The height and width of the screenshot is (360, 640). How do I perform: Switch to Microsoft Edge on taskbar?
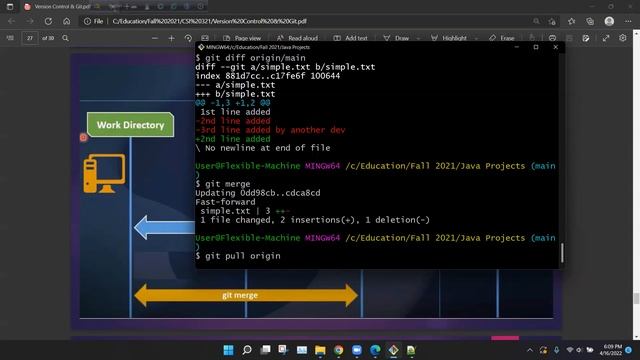click(375, 350)
